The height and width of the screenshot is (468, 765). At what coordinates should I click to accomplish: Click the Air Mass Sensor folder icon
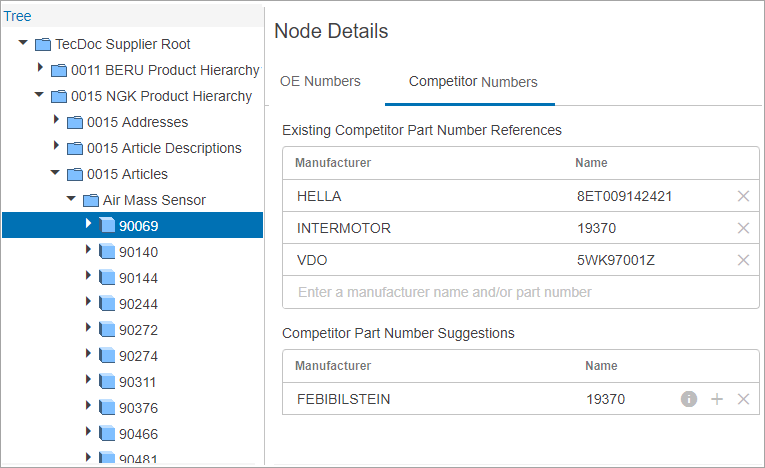(x=91, y=200)
